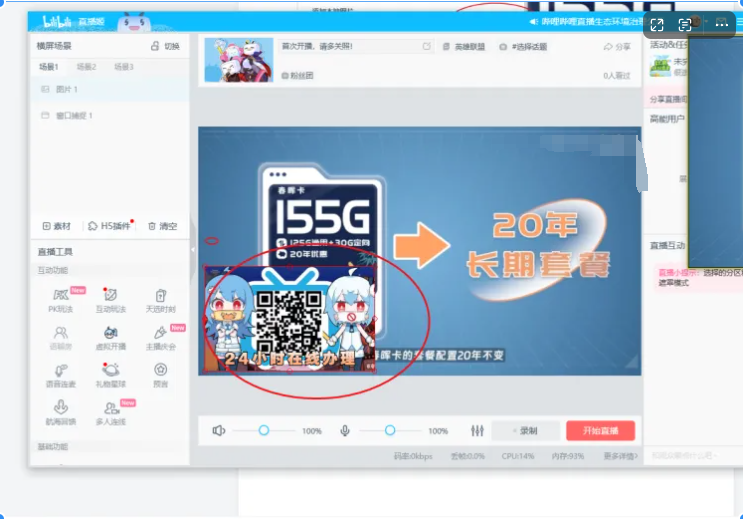Switch to 场景2 tab
Image resolution: width=743 pixels, height=519 pixels.
click(86, 67)
